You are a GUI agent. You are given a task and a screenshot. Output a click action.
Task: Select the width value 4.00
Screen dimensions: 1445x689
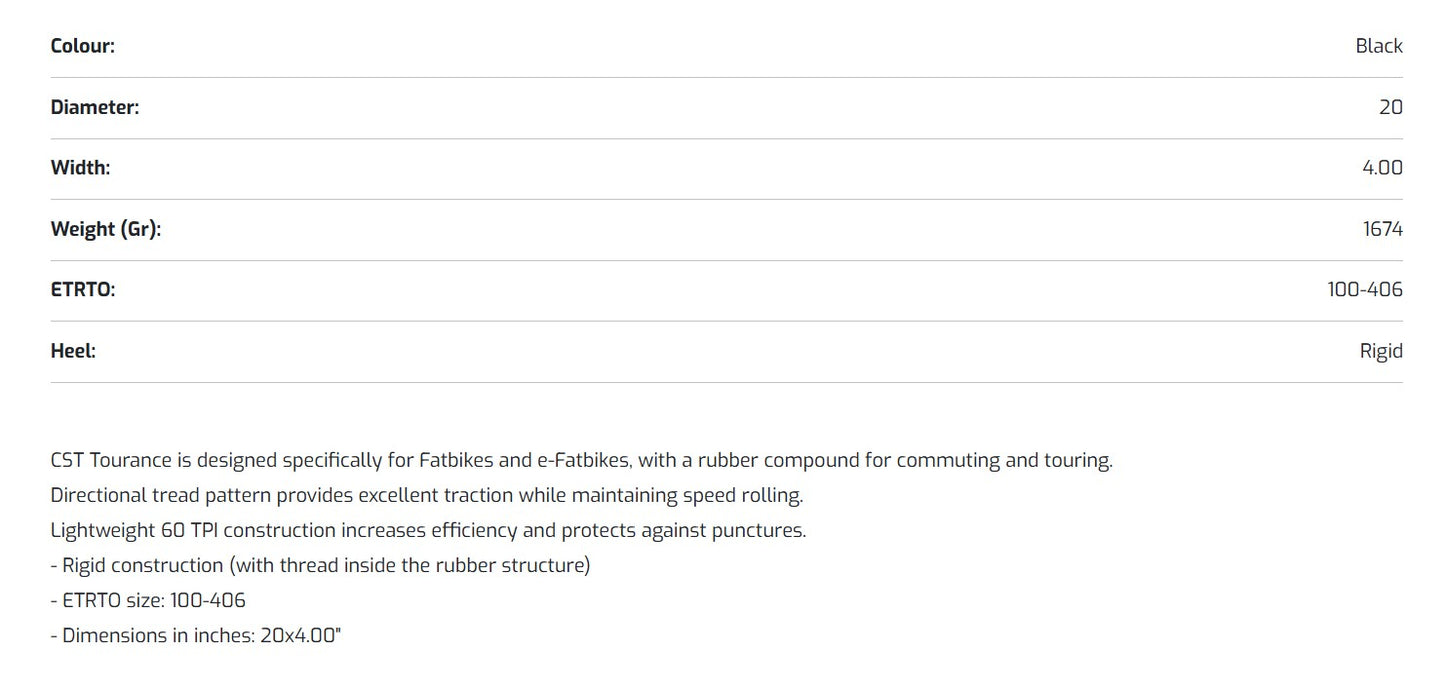(1382, 168)
